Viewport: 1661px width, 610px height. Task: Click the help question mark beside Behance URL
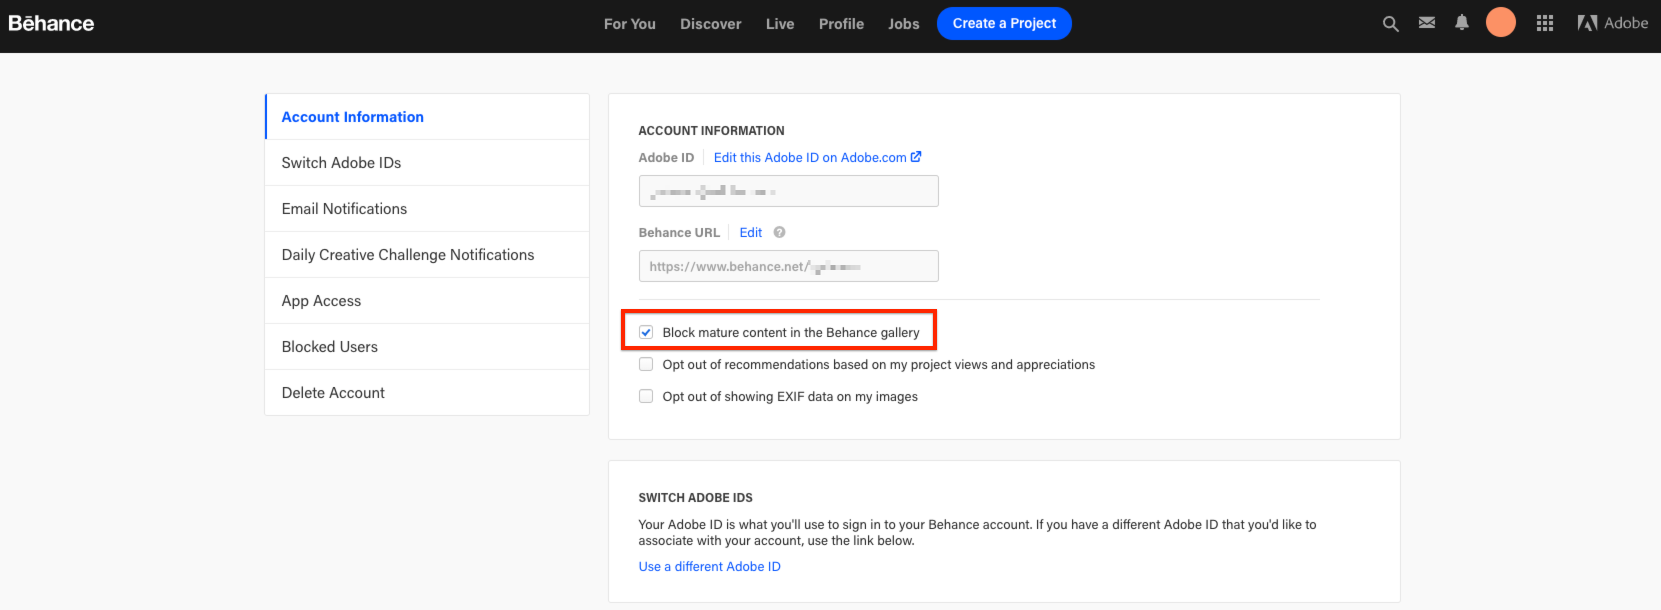pyautogui.click(x=779, y=232)
